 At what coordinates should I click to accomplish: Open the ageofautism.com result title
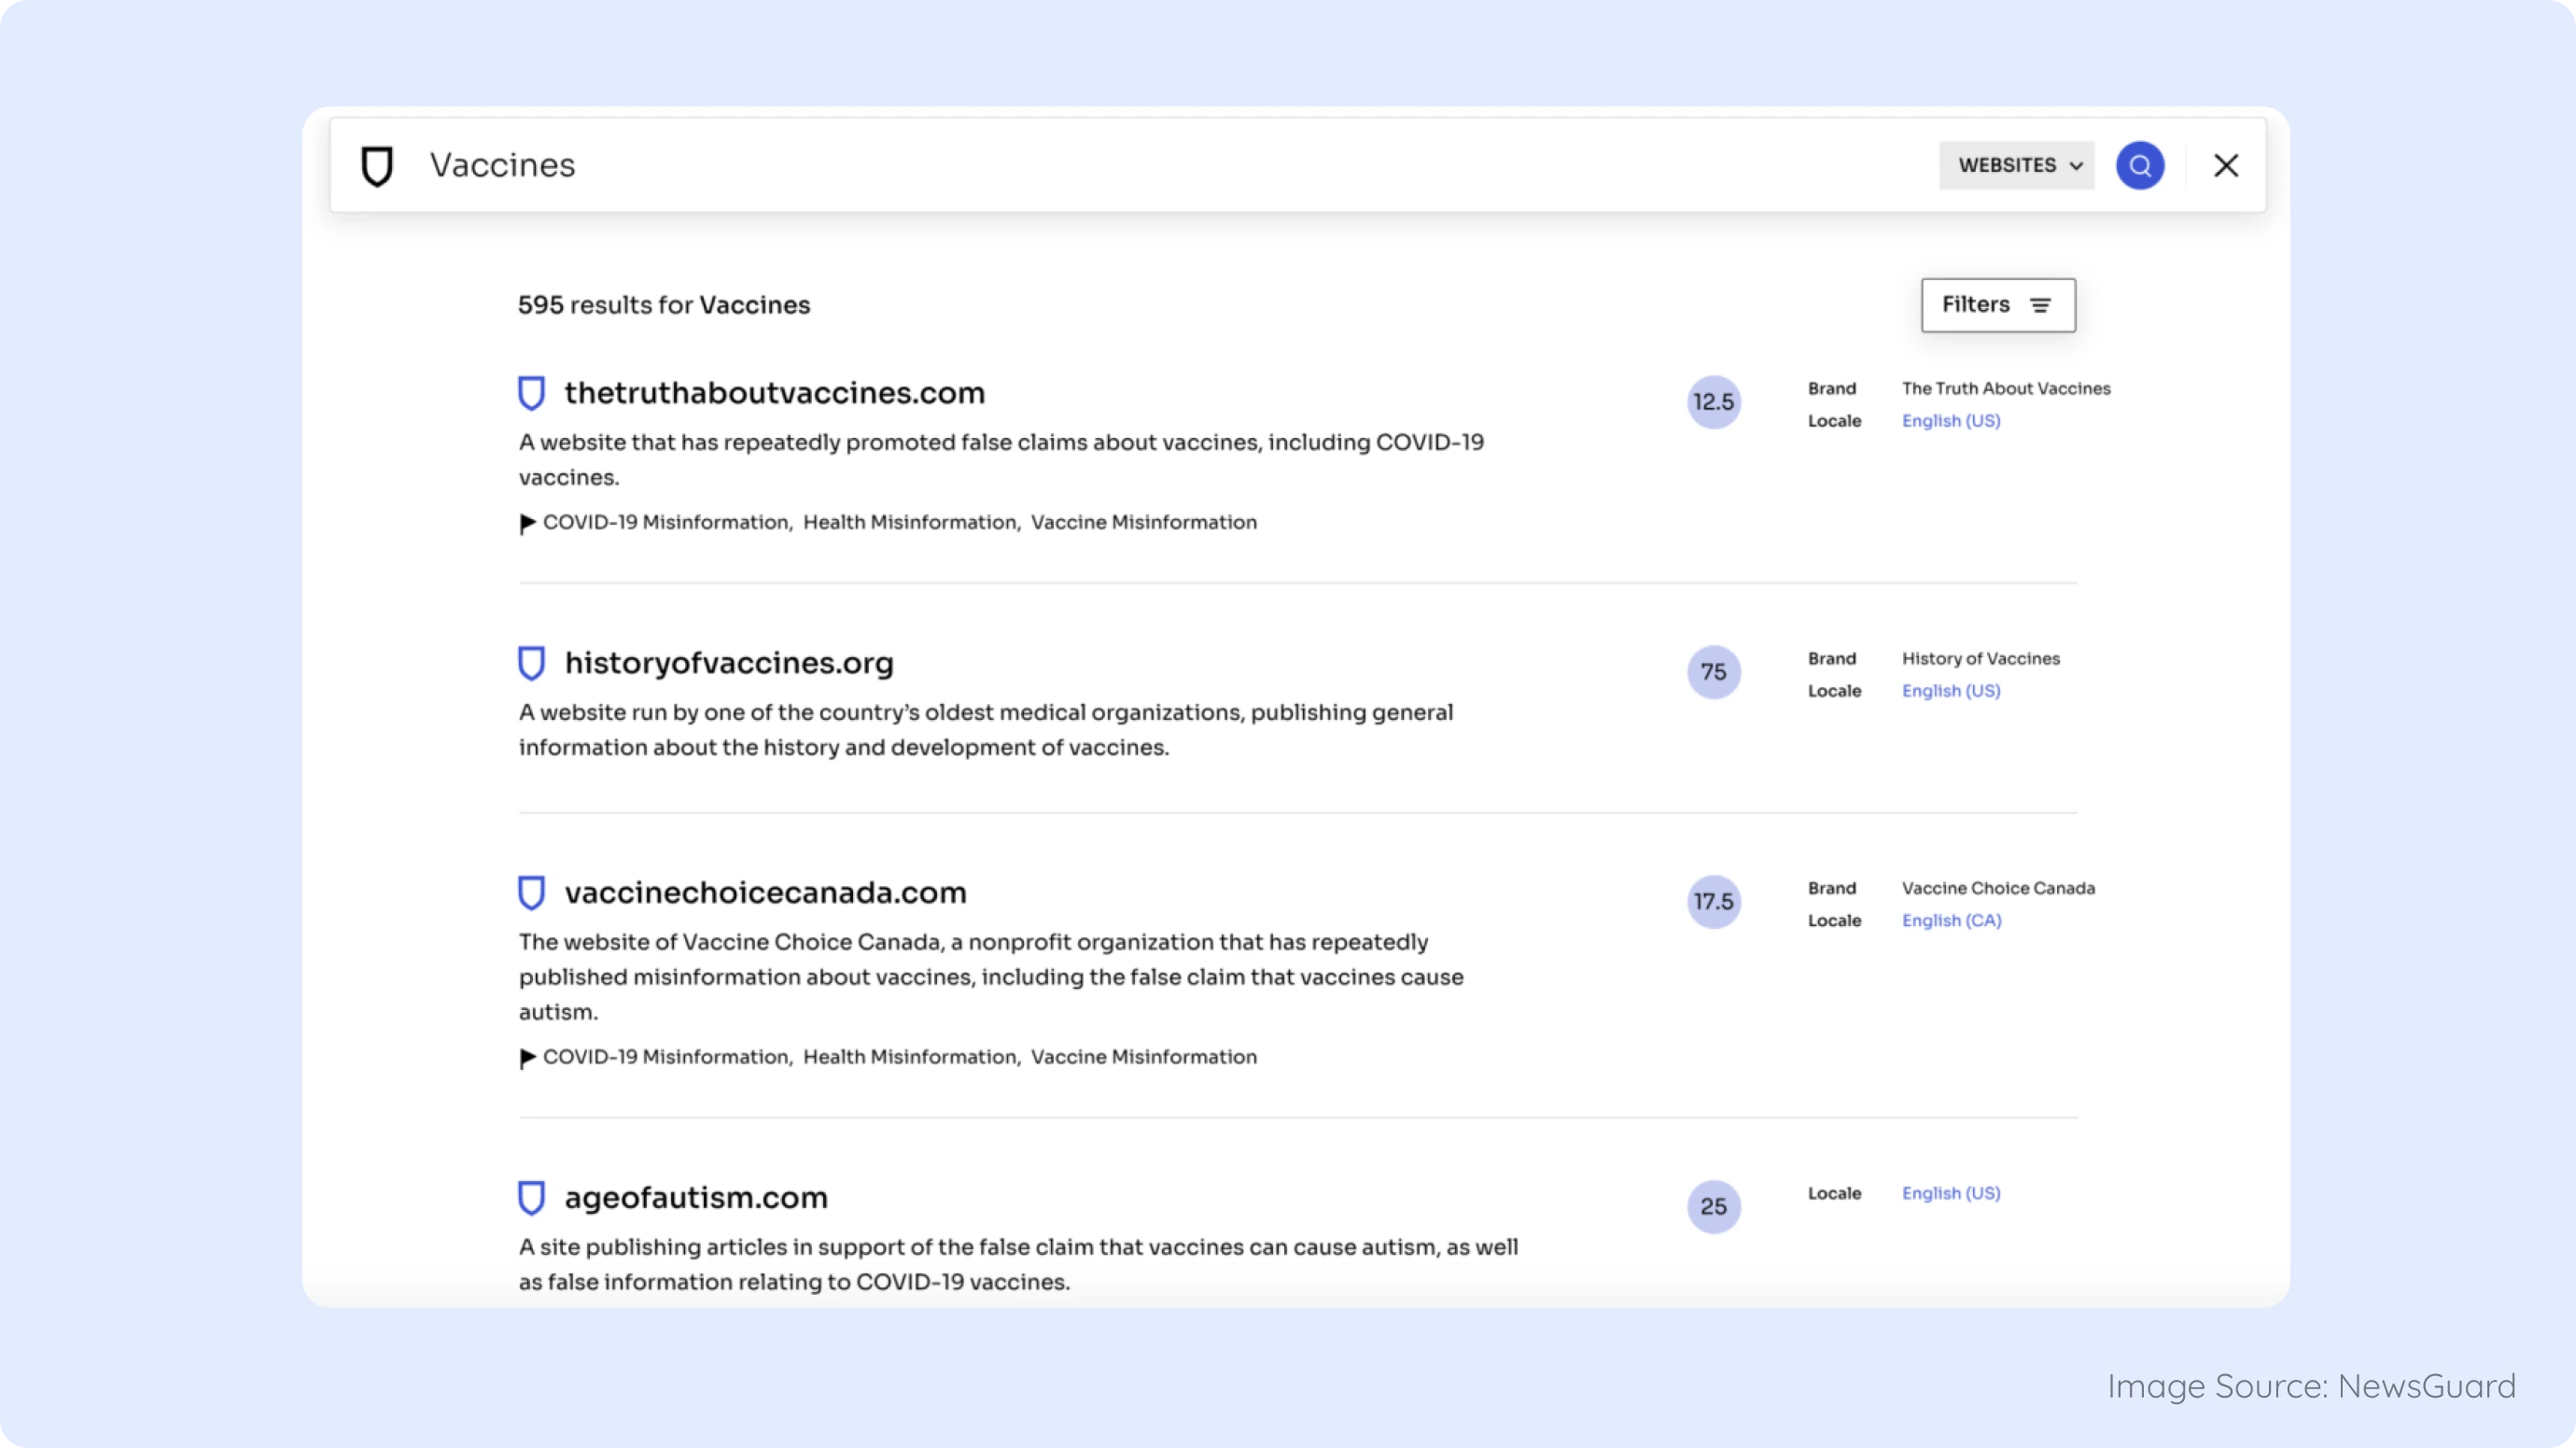696,1197
